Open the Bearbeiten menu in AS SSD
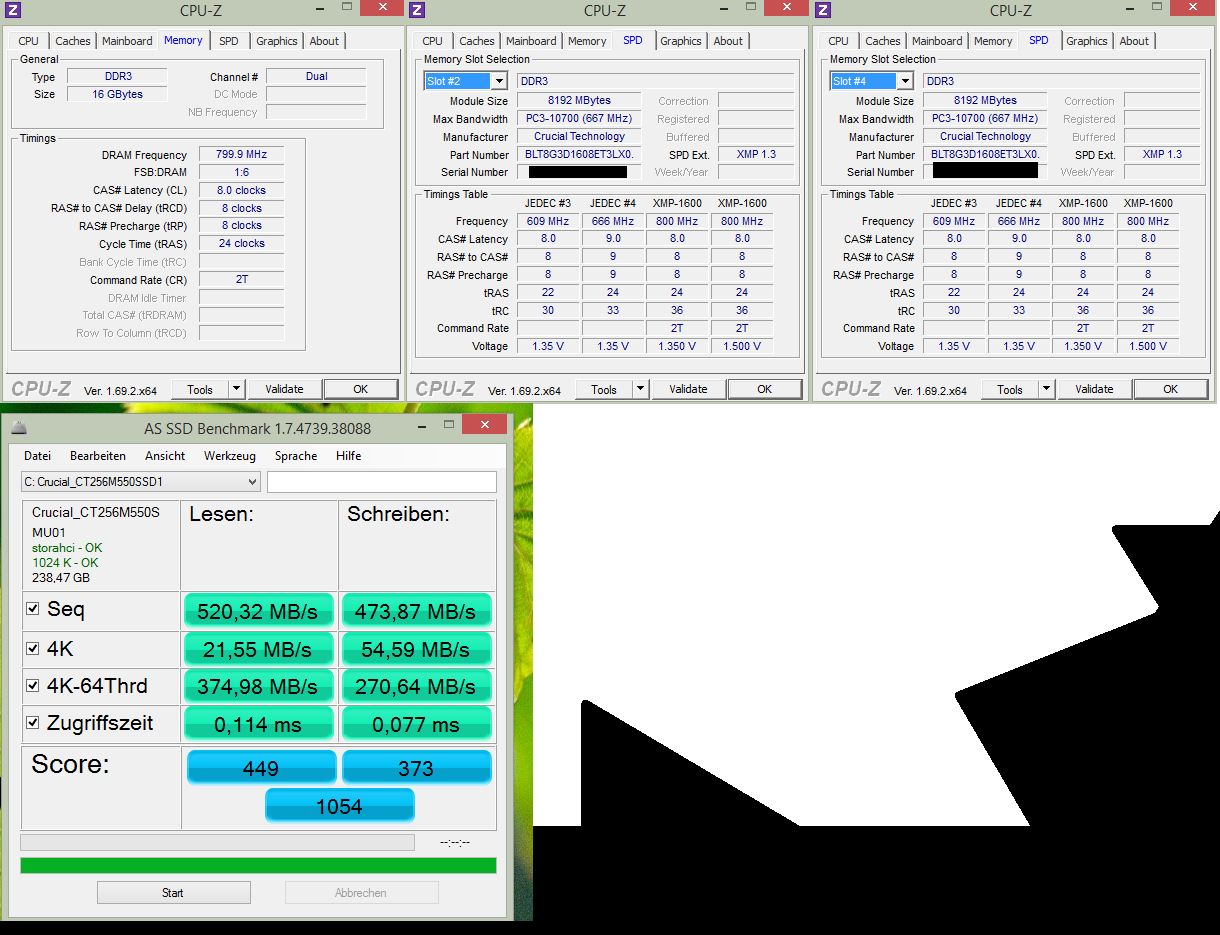This screenshot has height=935, width=1220. [x=98, y=456]
